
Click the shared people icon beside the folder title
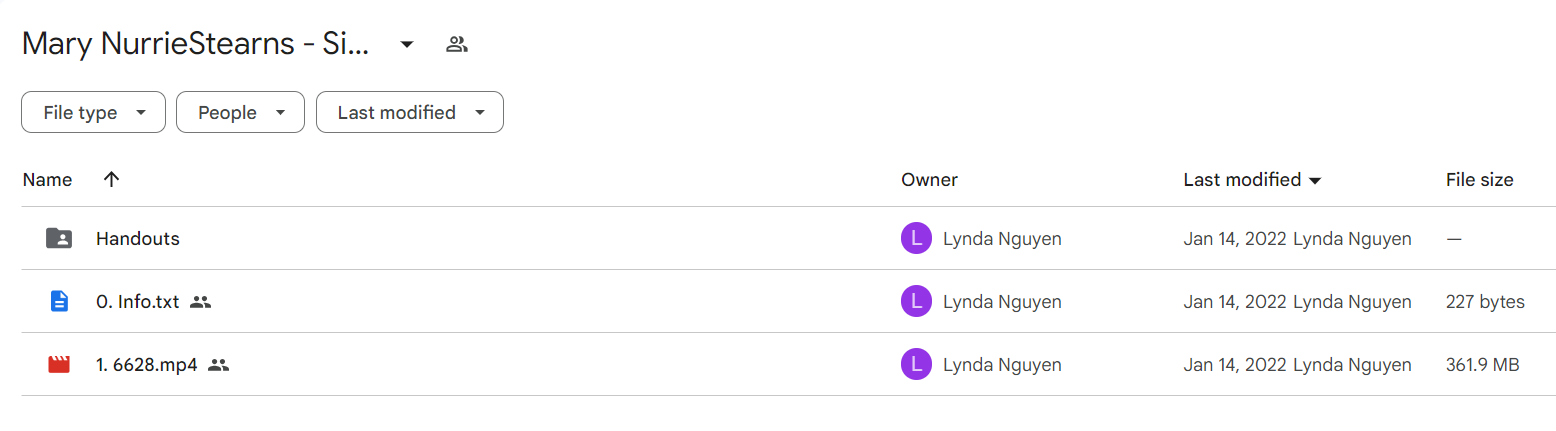coord(457,44)
